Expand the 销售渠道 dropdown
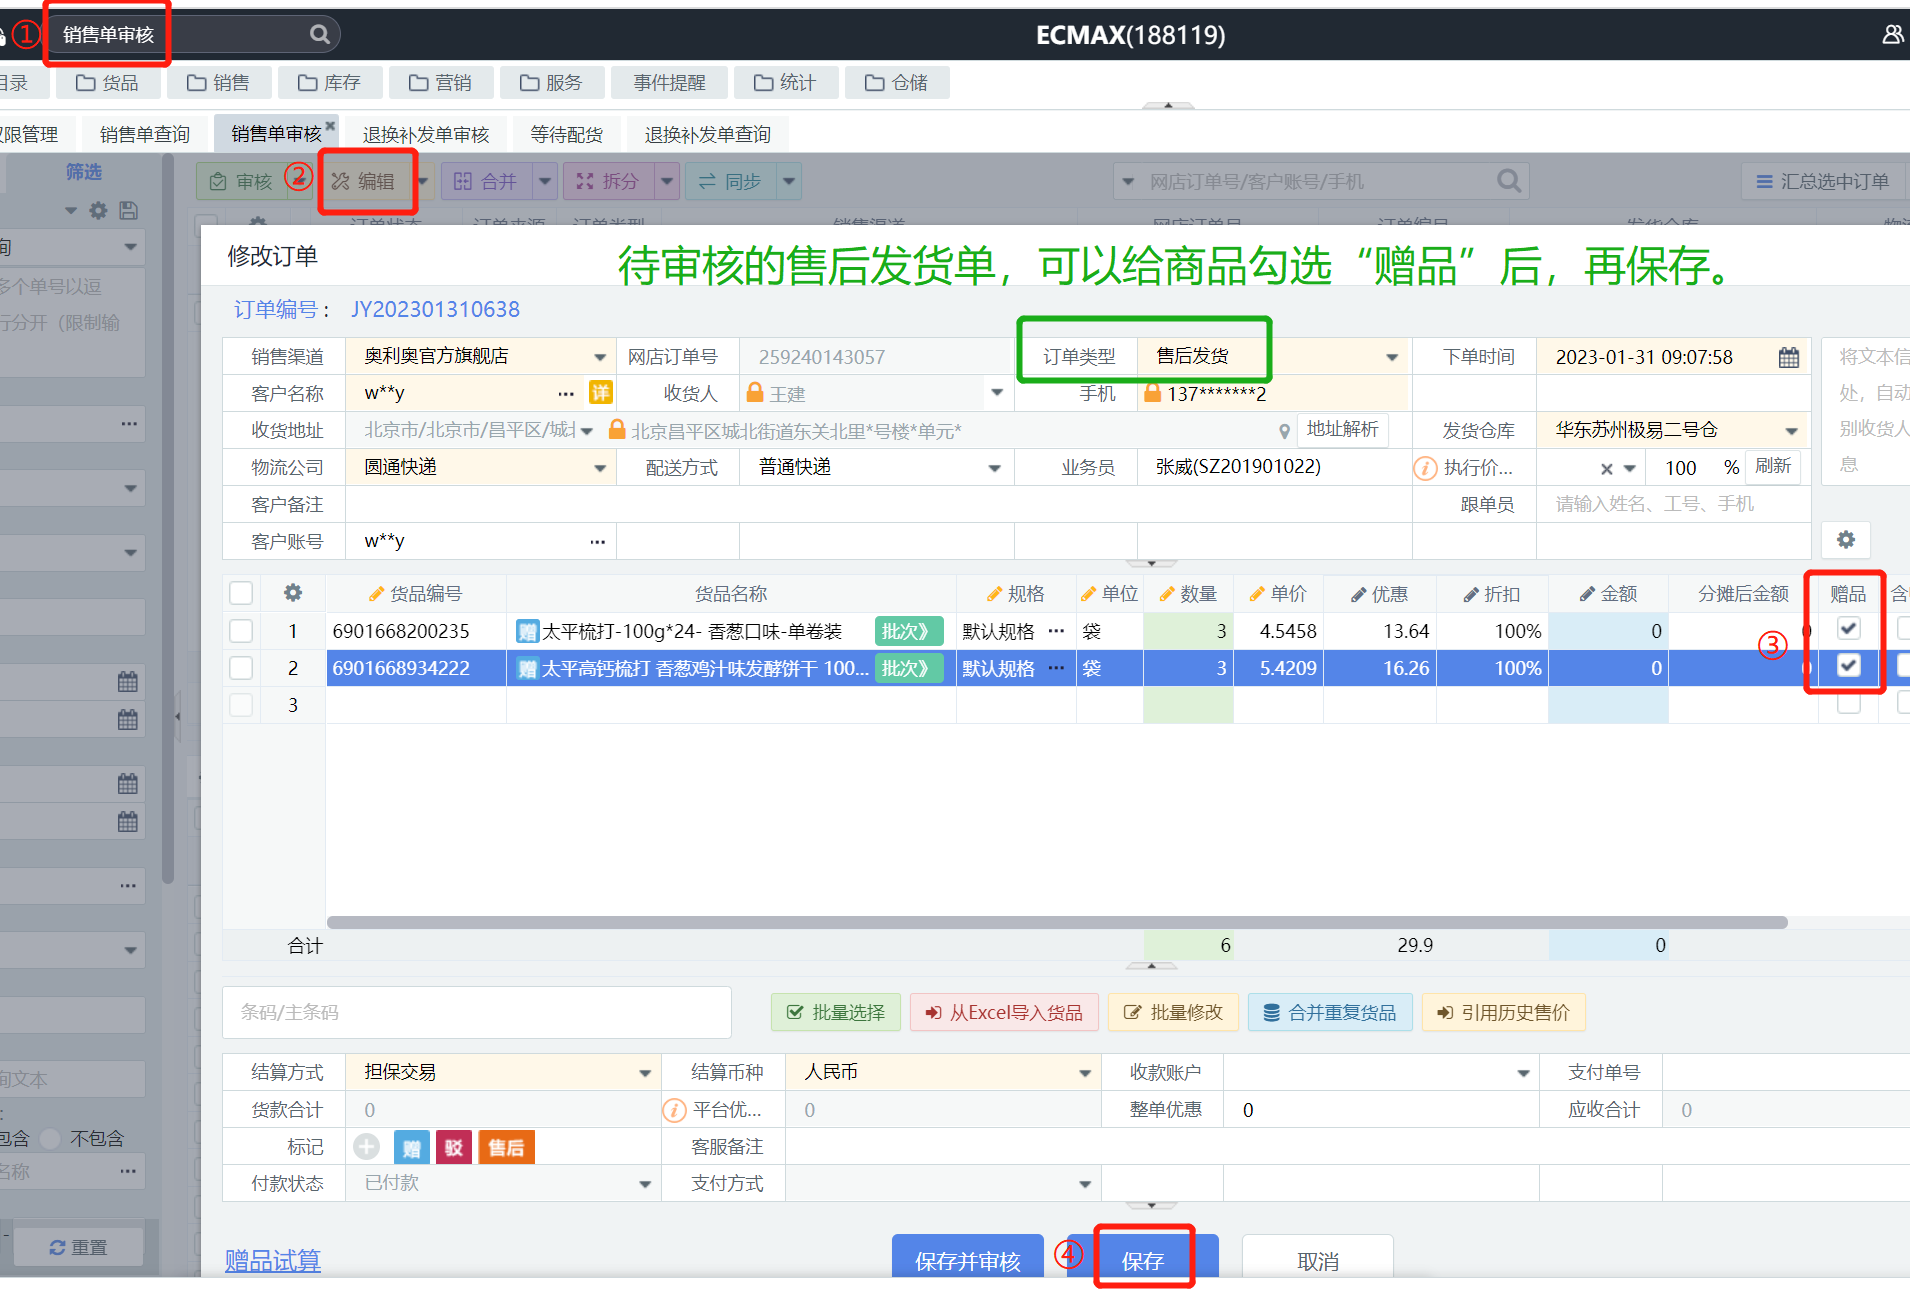1910x1290 pixels. coord(600,357)
